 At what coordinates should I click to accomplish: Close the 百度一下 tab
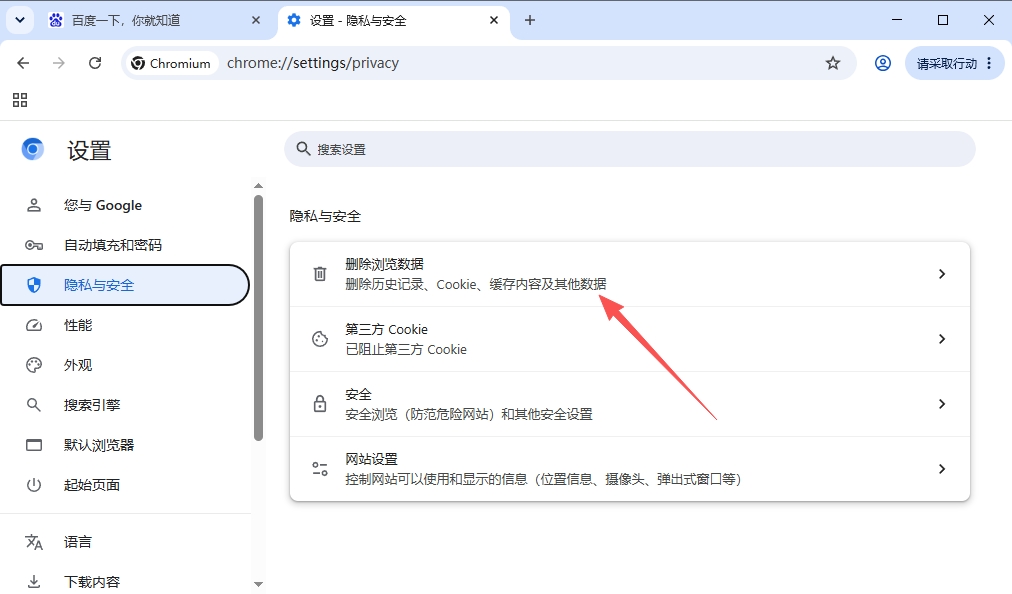(x=256, y=20)
